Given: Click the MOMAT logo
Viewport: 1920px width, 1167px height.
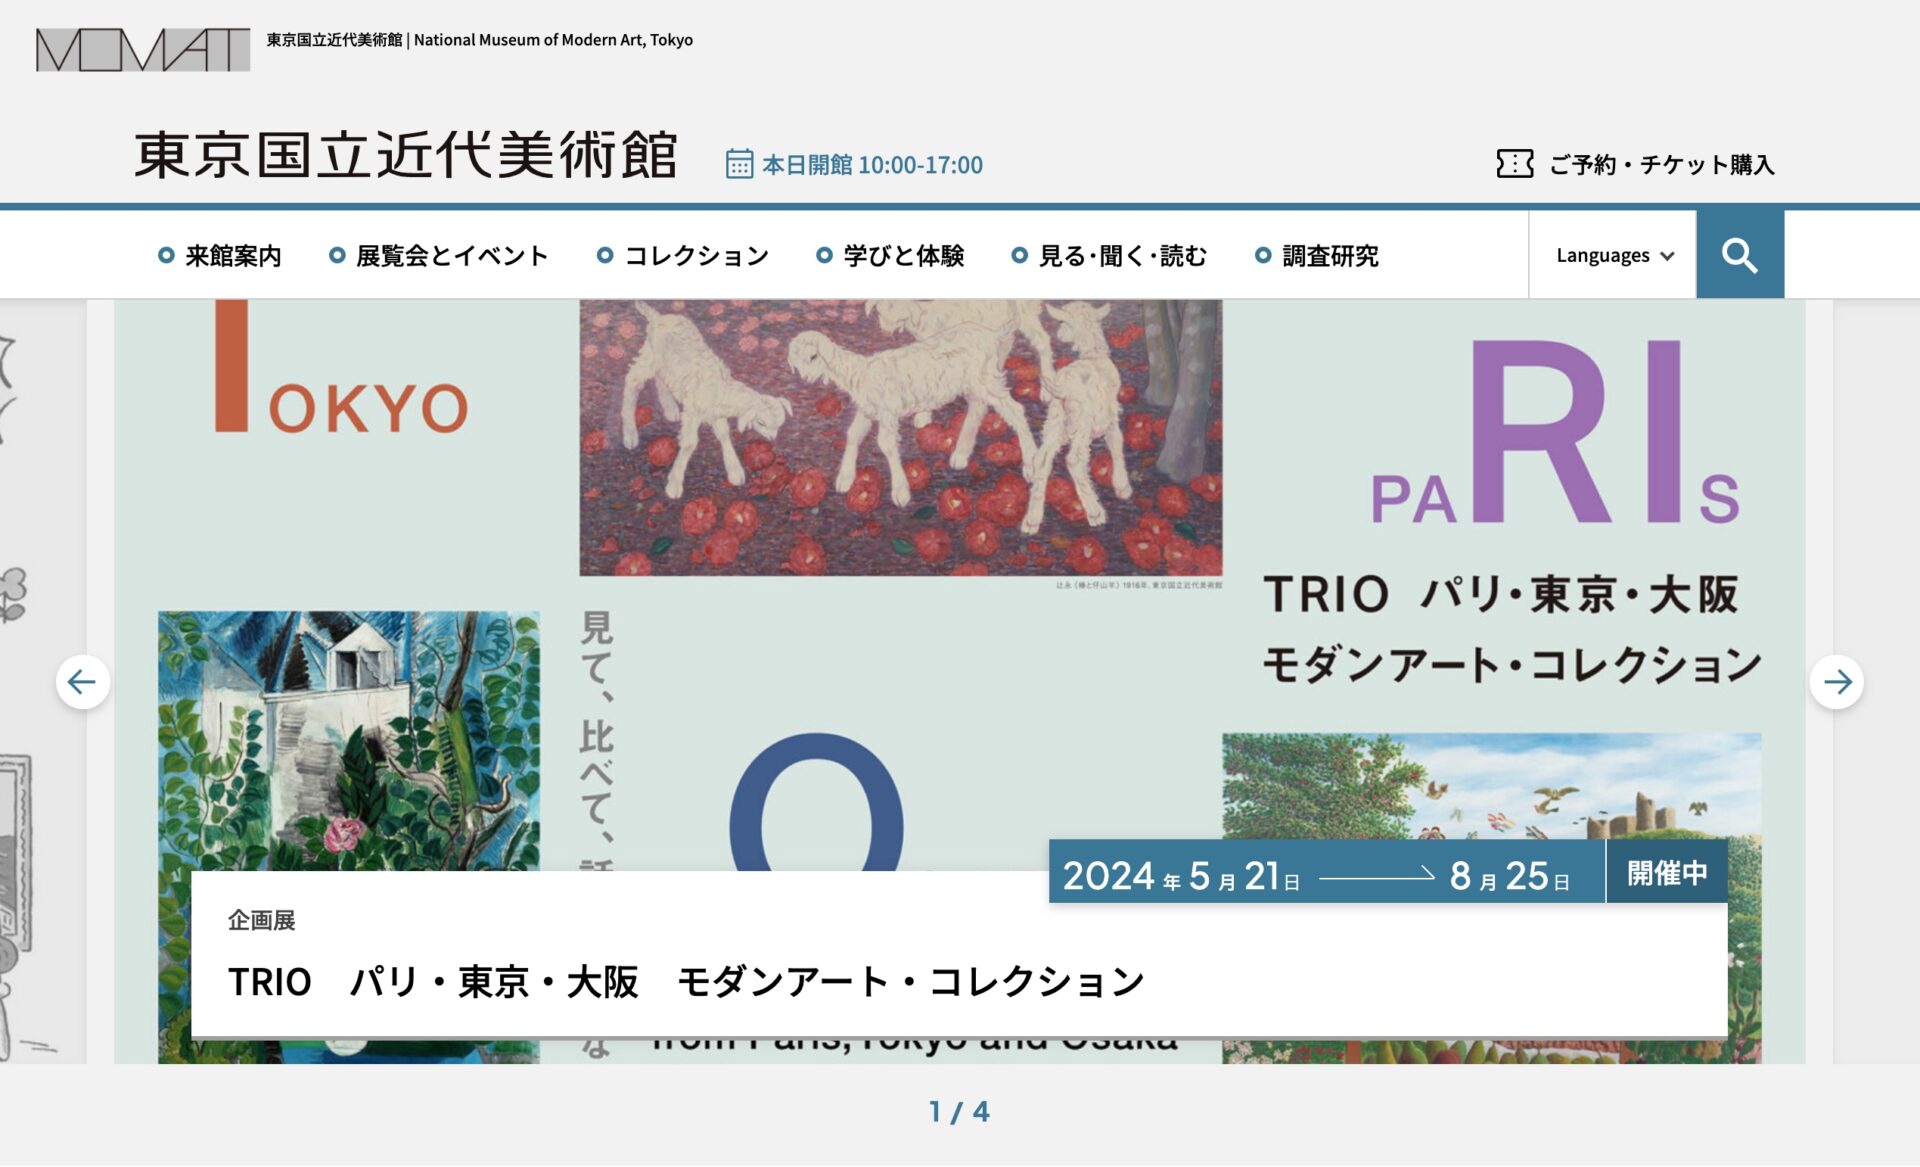Looking at the screenshot, I should (143, 49).
